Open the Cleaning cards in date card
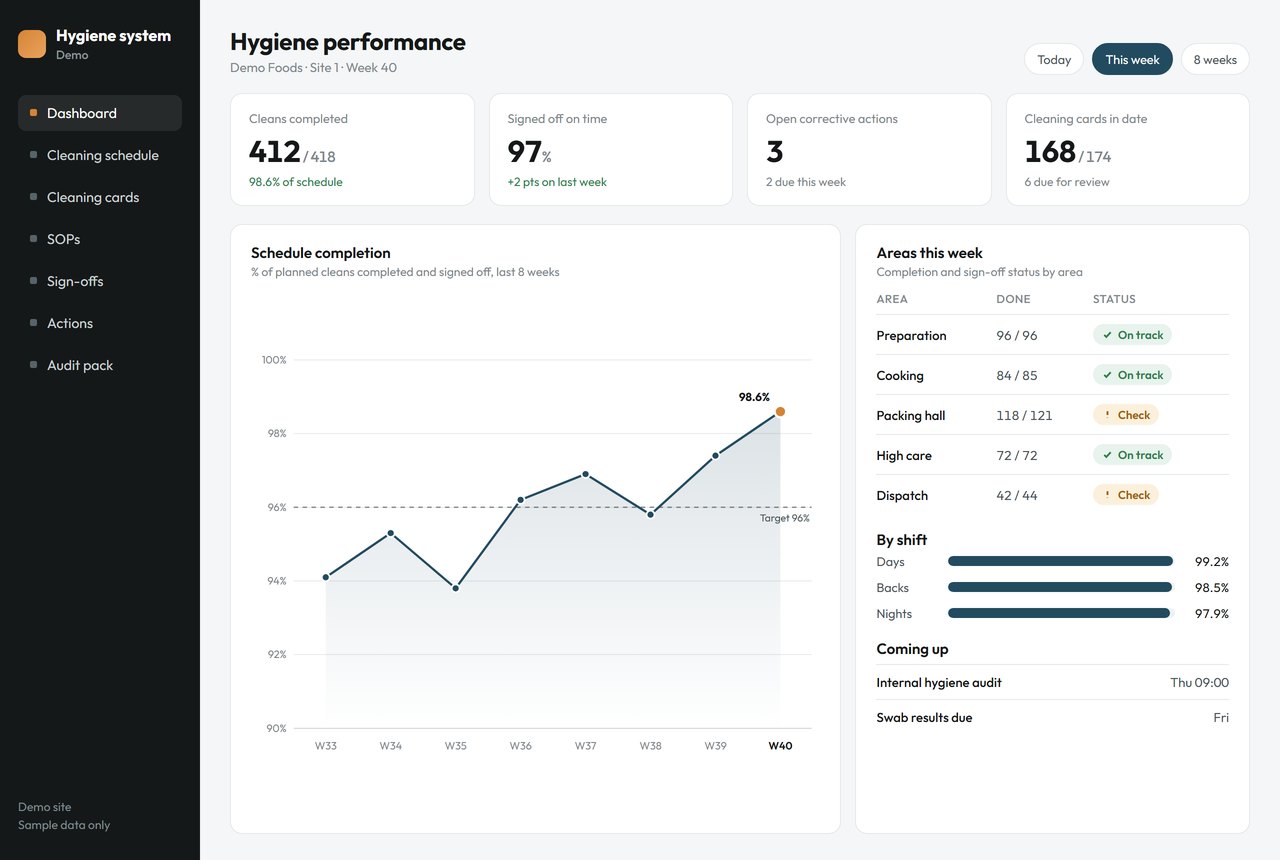 coord(1128,150)
